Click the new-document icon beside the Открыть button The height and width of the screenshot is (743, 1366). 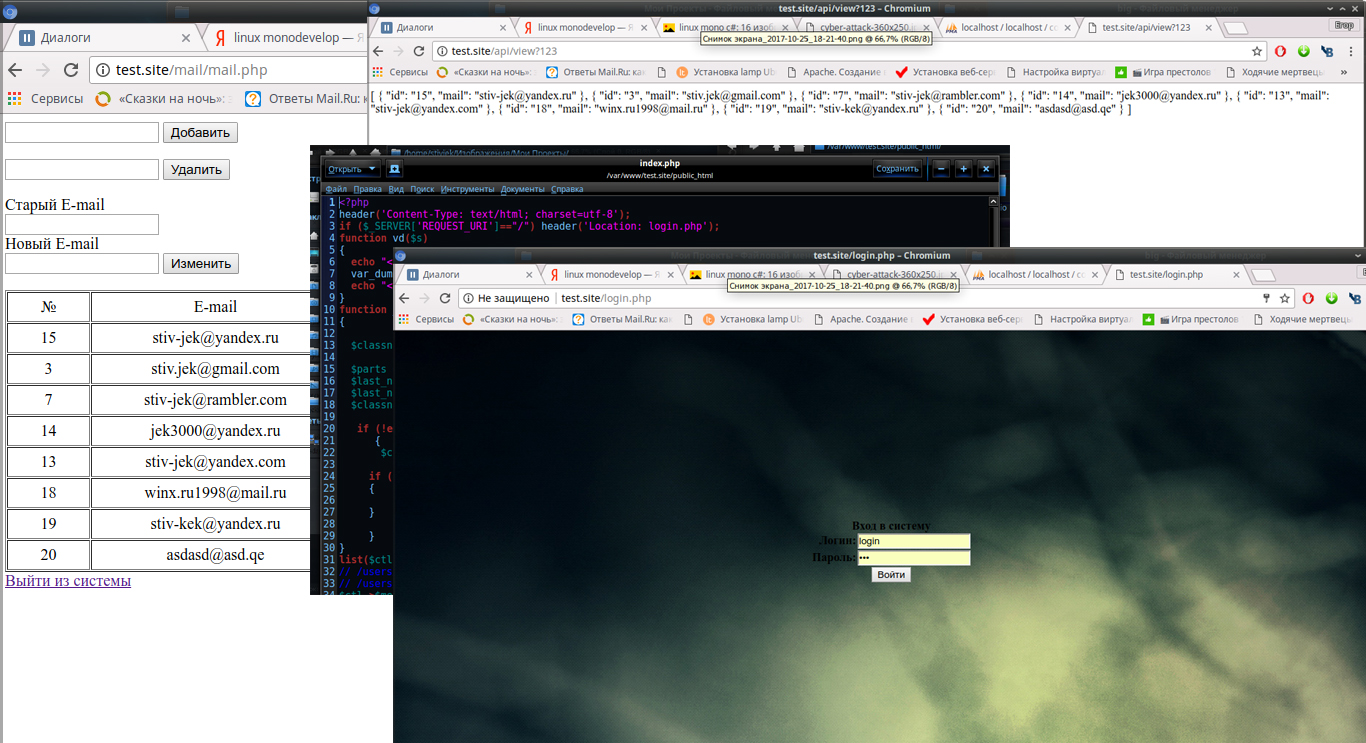(x=394, y=169)
